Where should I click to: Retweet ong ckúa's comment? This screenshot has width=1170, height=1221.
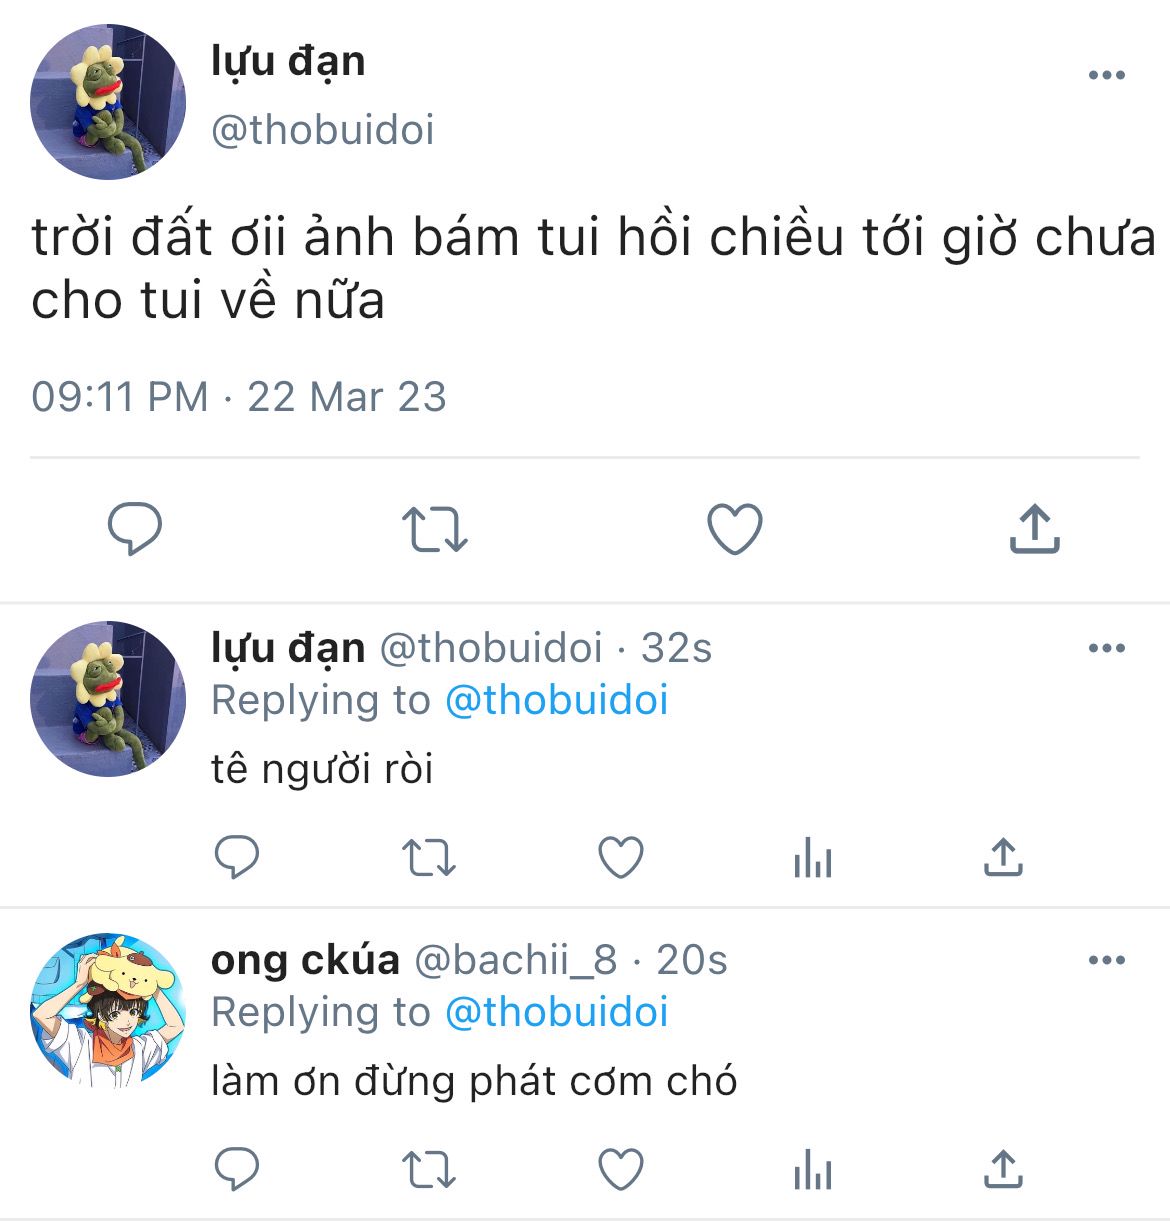428,1169
